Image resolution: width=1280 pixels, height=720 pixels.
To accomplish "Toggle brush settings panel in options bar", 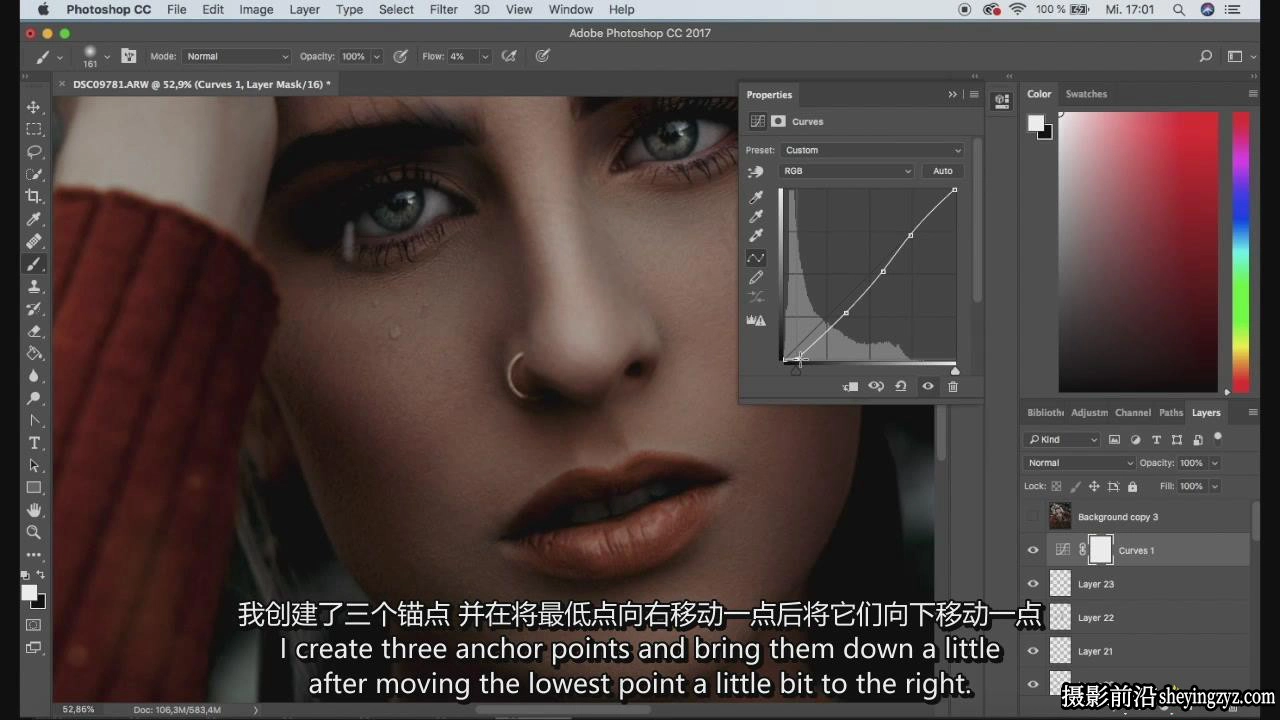I will click(129, 56).
